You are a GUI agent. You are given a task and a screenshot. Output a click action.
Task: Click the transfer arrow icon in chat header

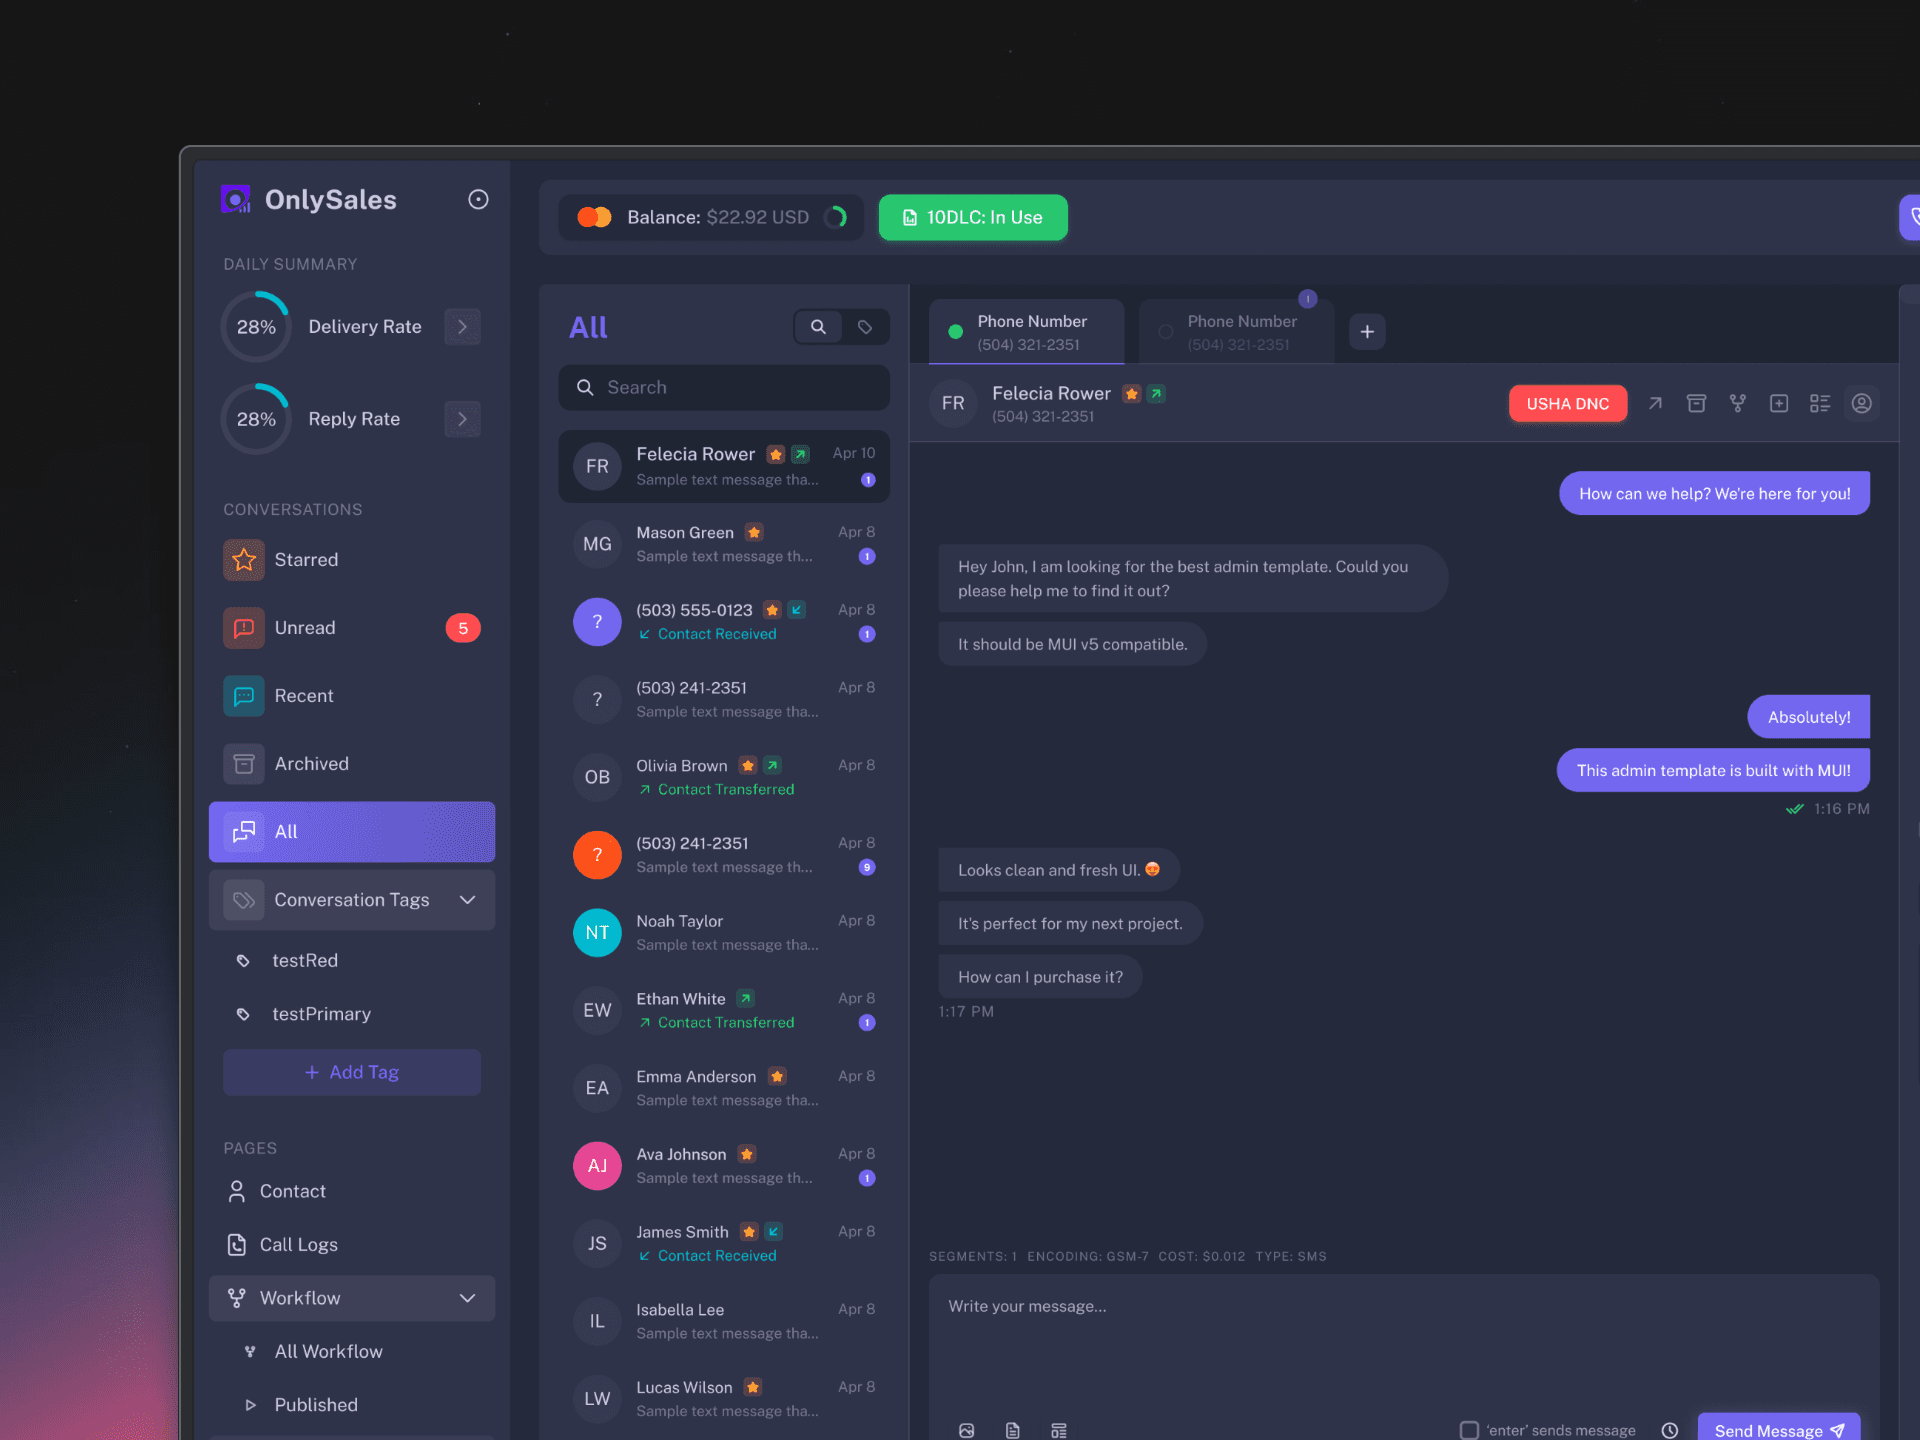[1655, 403]
